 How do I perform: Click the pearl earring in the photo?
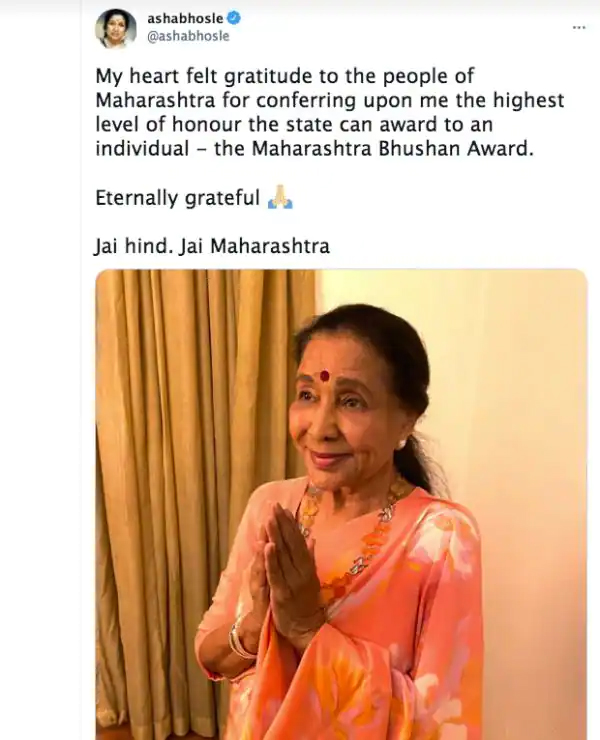pos(404,444)
